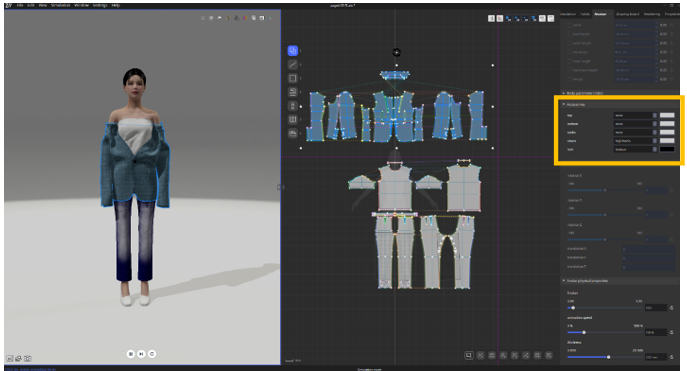Click the rotation Z slider handle
Screen dimensions: 687x371
[605, 239]
